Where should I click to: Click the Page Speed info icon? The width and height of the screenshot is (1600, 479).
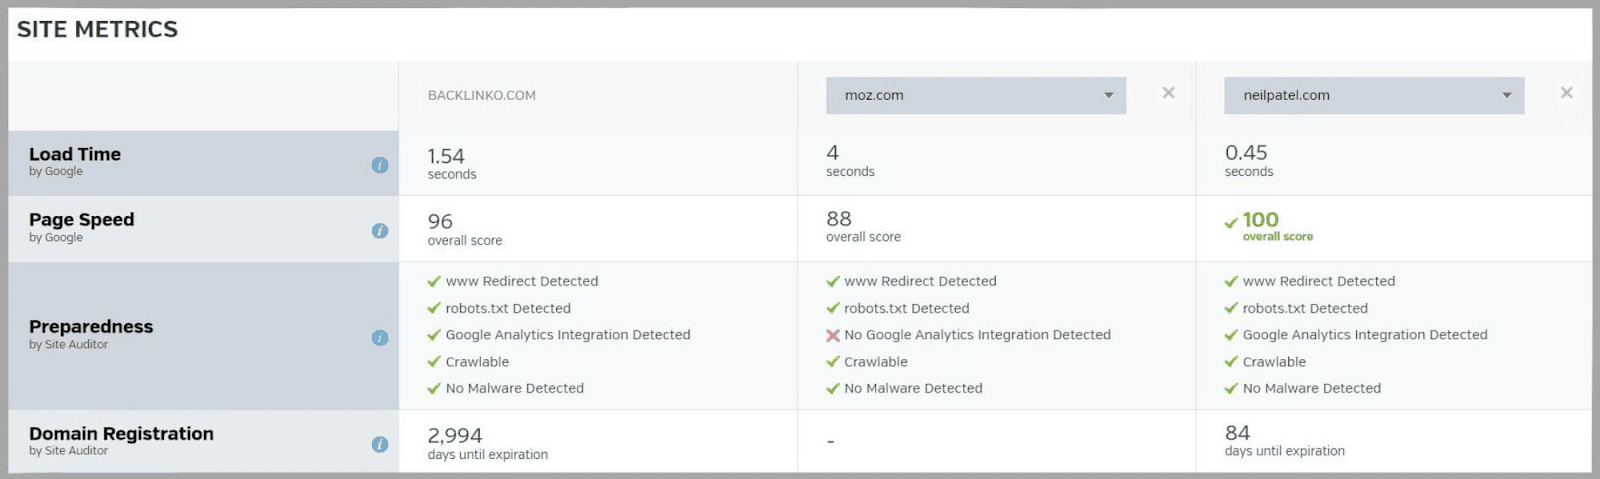380,231
